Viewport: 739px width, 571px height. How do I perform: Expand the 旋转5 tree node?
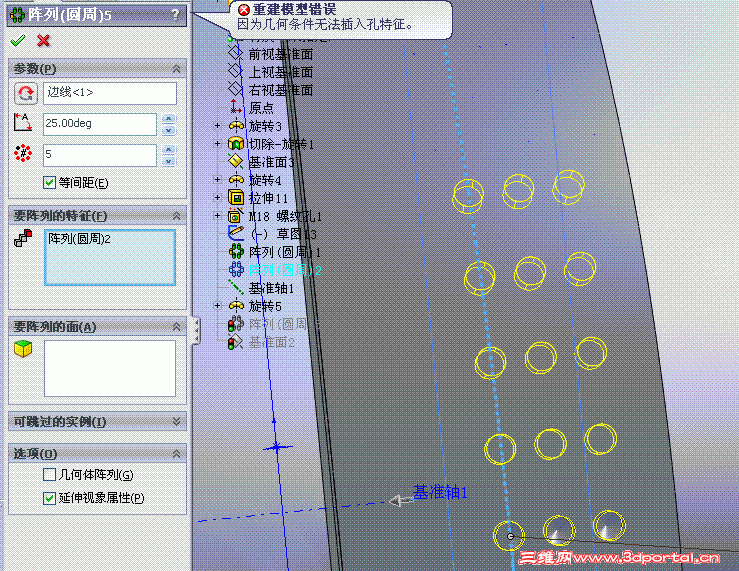coord(217,306)
